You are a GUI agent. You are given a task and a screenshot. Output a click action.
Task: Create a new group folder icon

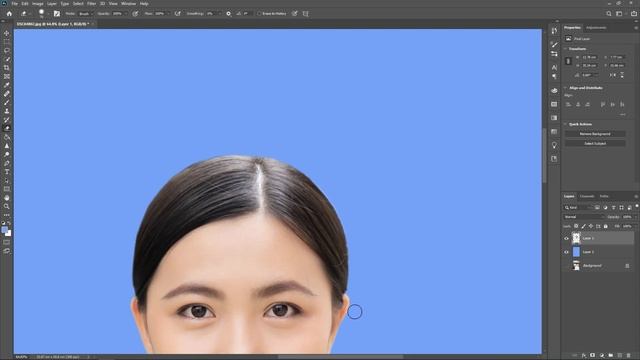click(611, 356)
